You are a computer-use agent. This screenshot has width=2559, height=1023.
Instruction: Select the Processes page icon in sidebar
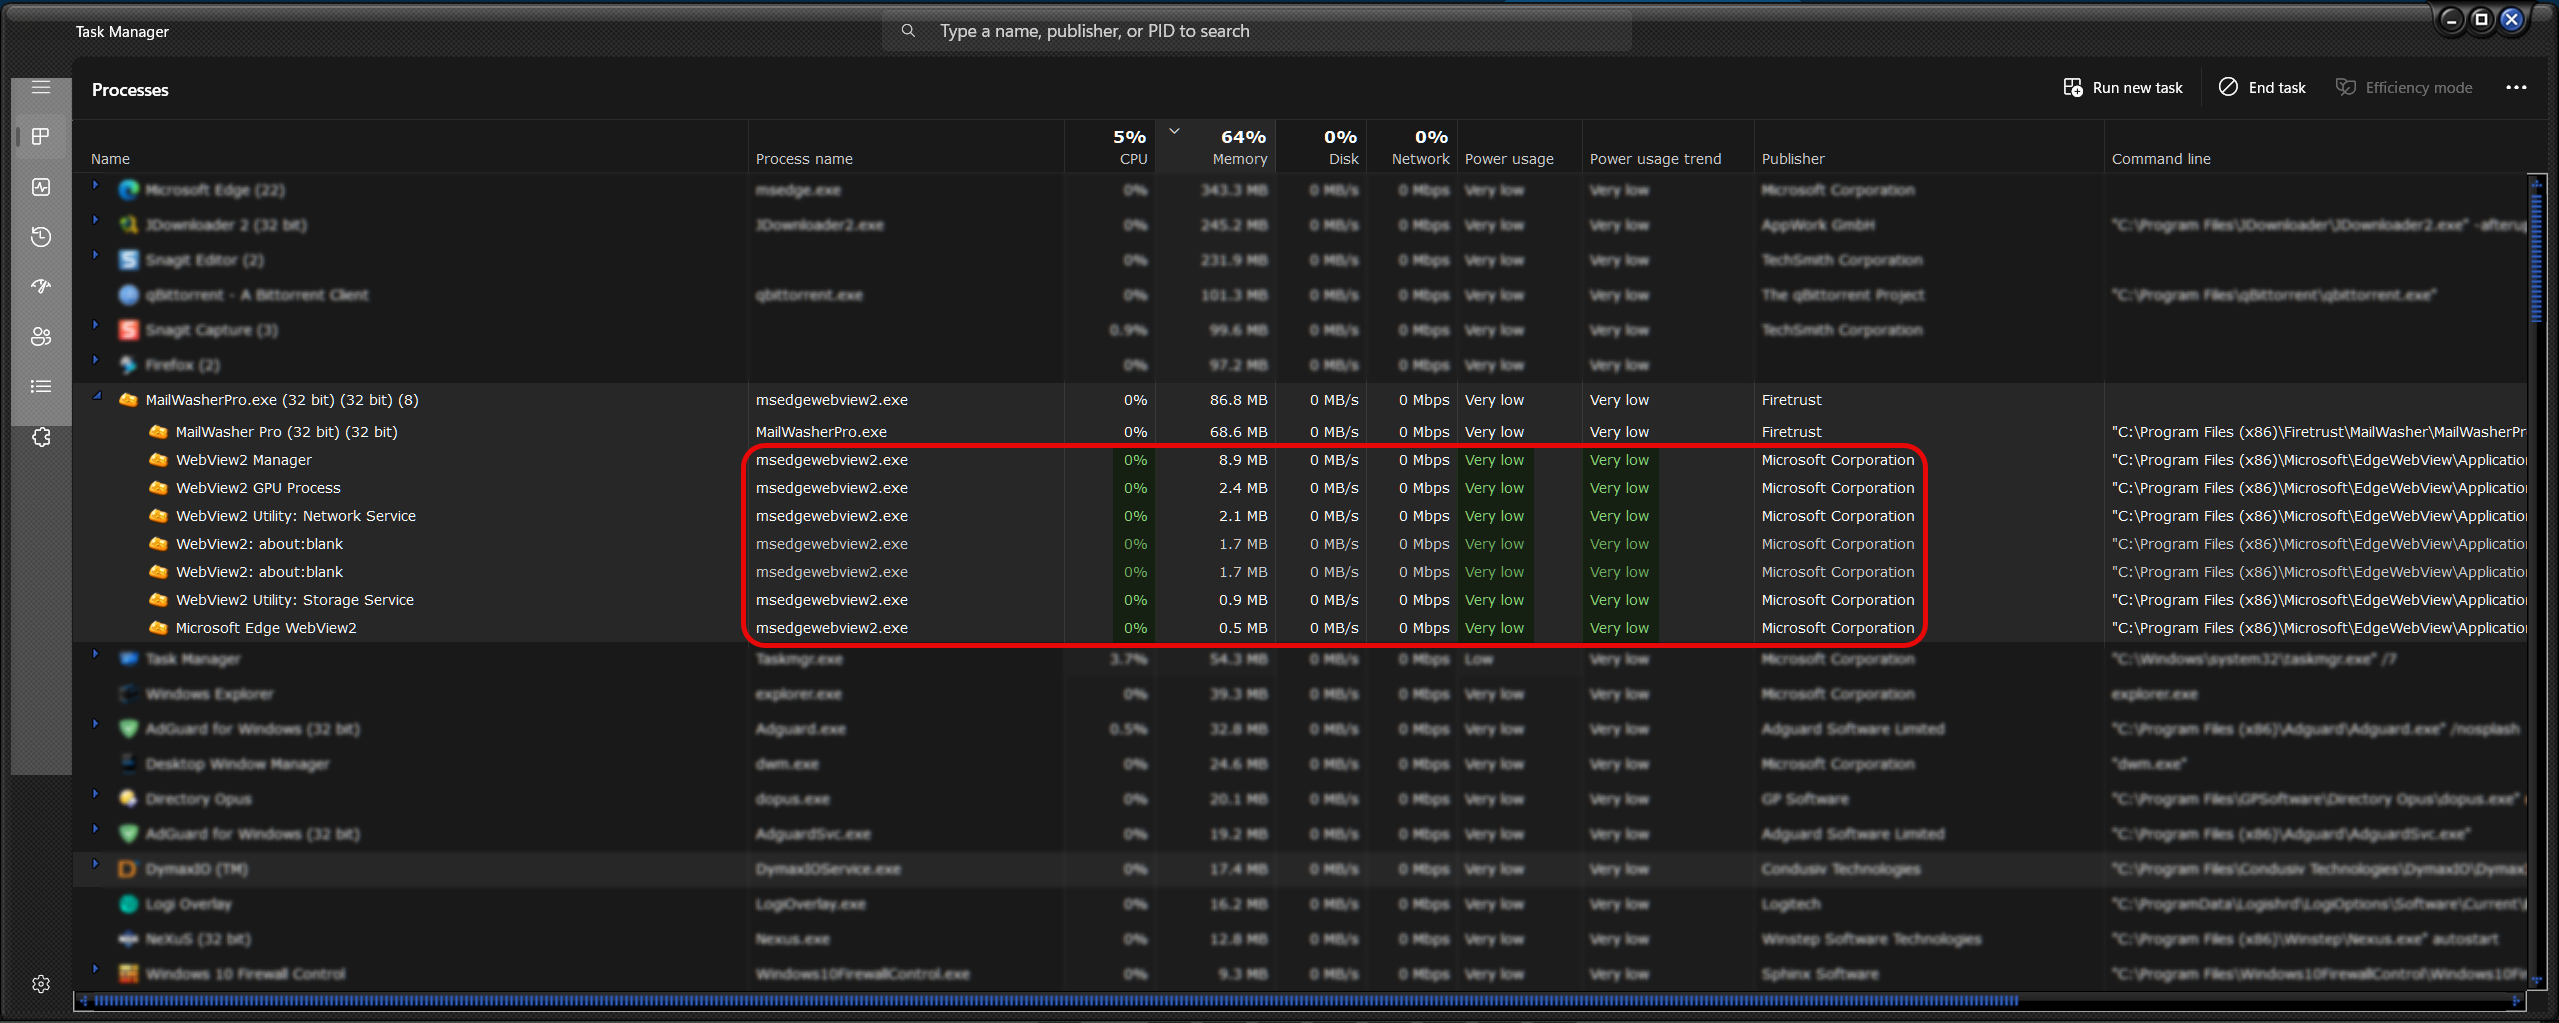point(41,137)
